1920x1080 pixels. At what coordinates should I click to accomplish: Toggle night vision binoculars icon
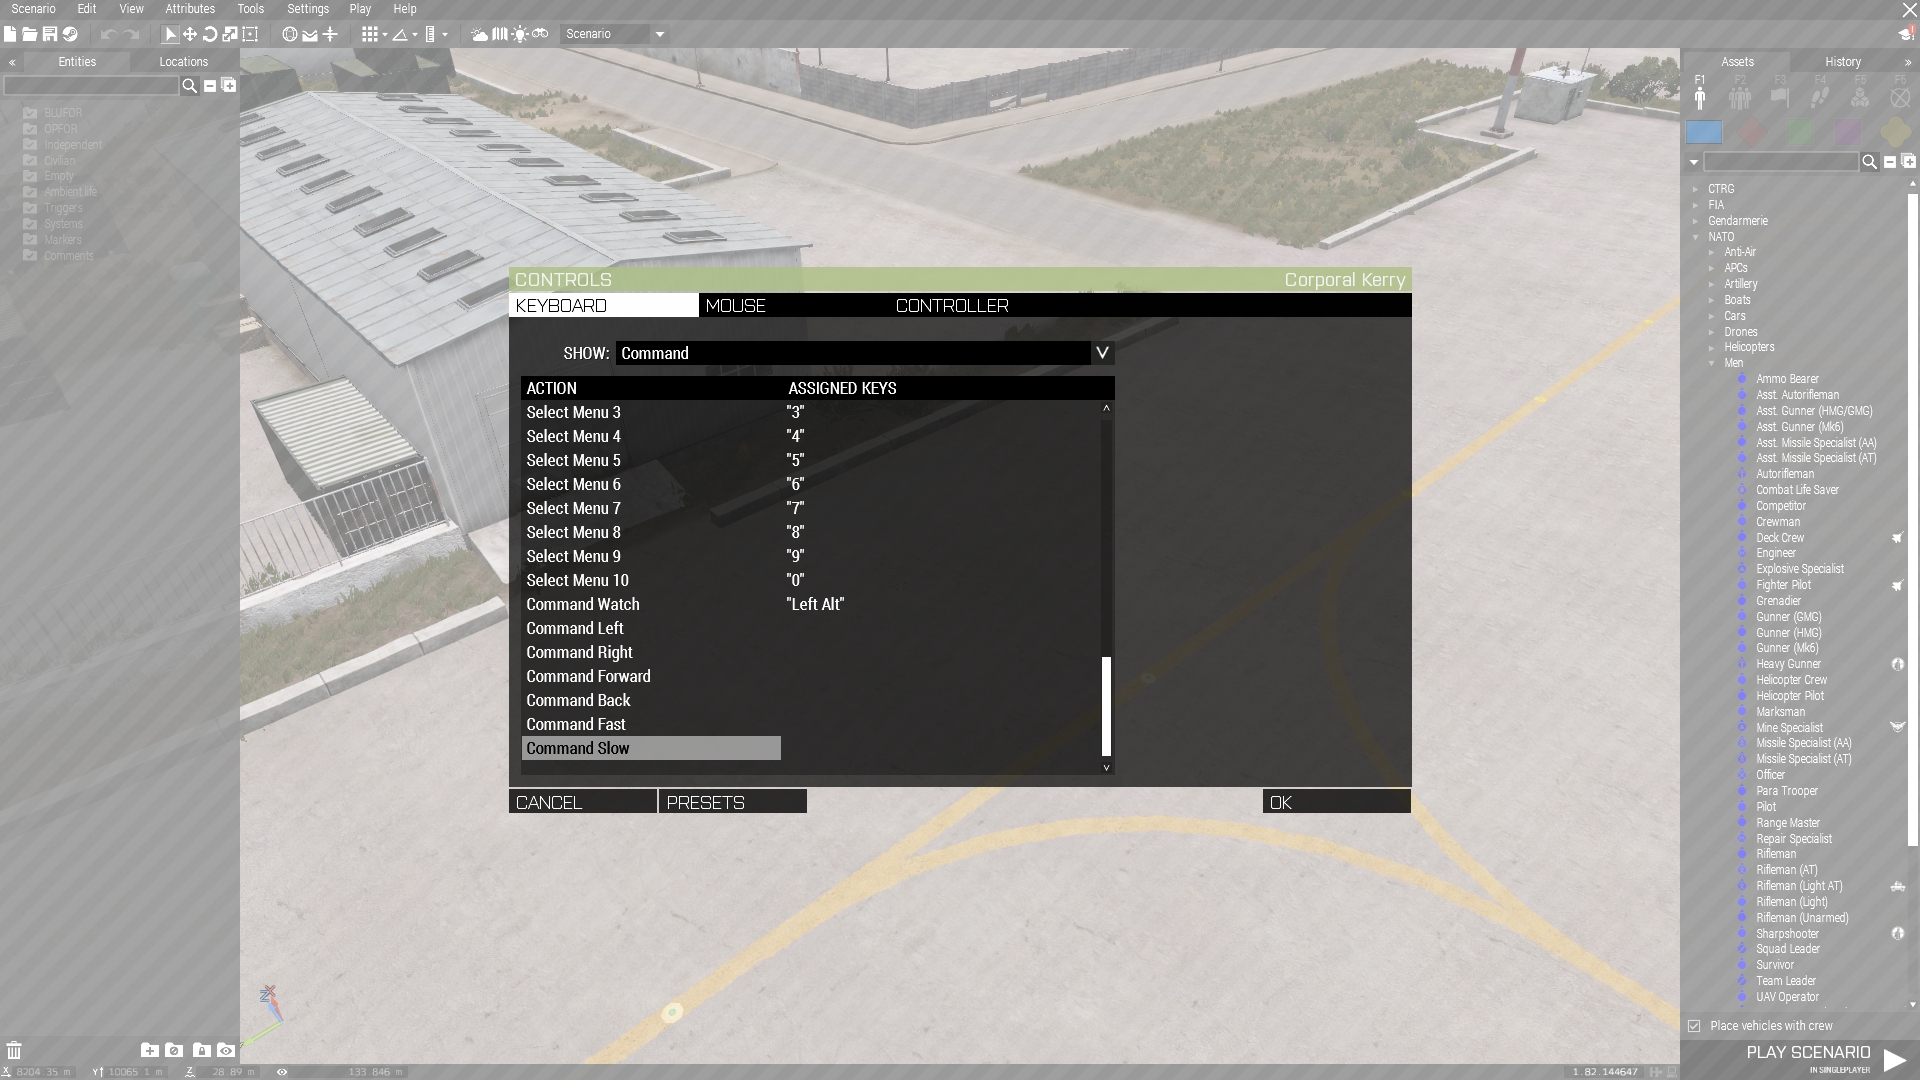tap(540, 34)
